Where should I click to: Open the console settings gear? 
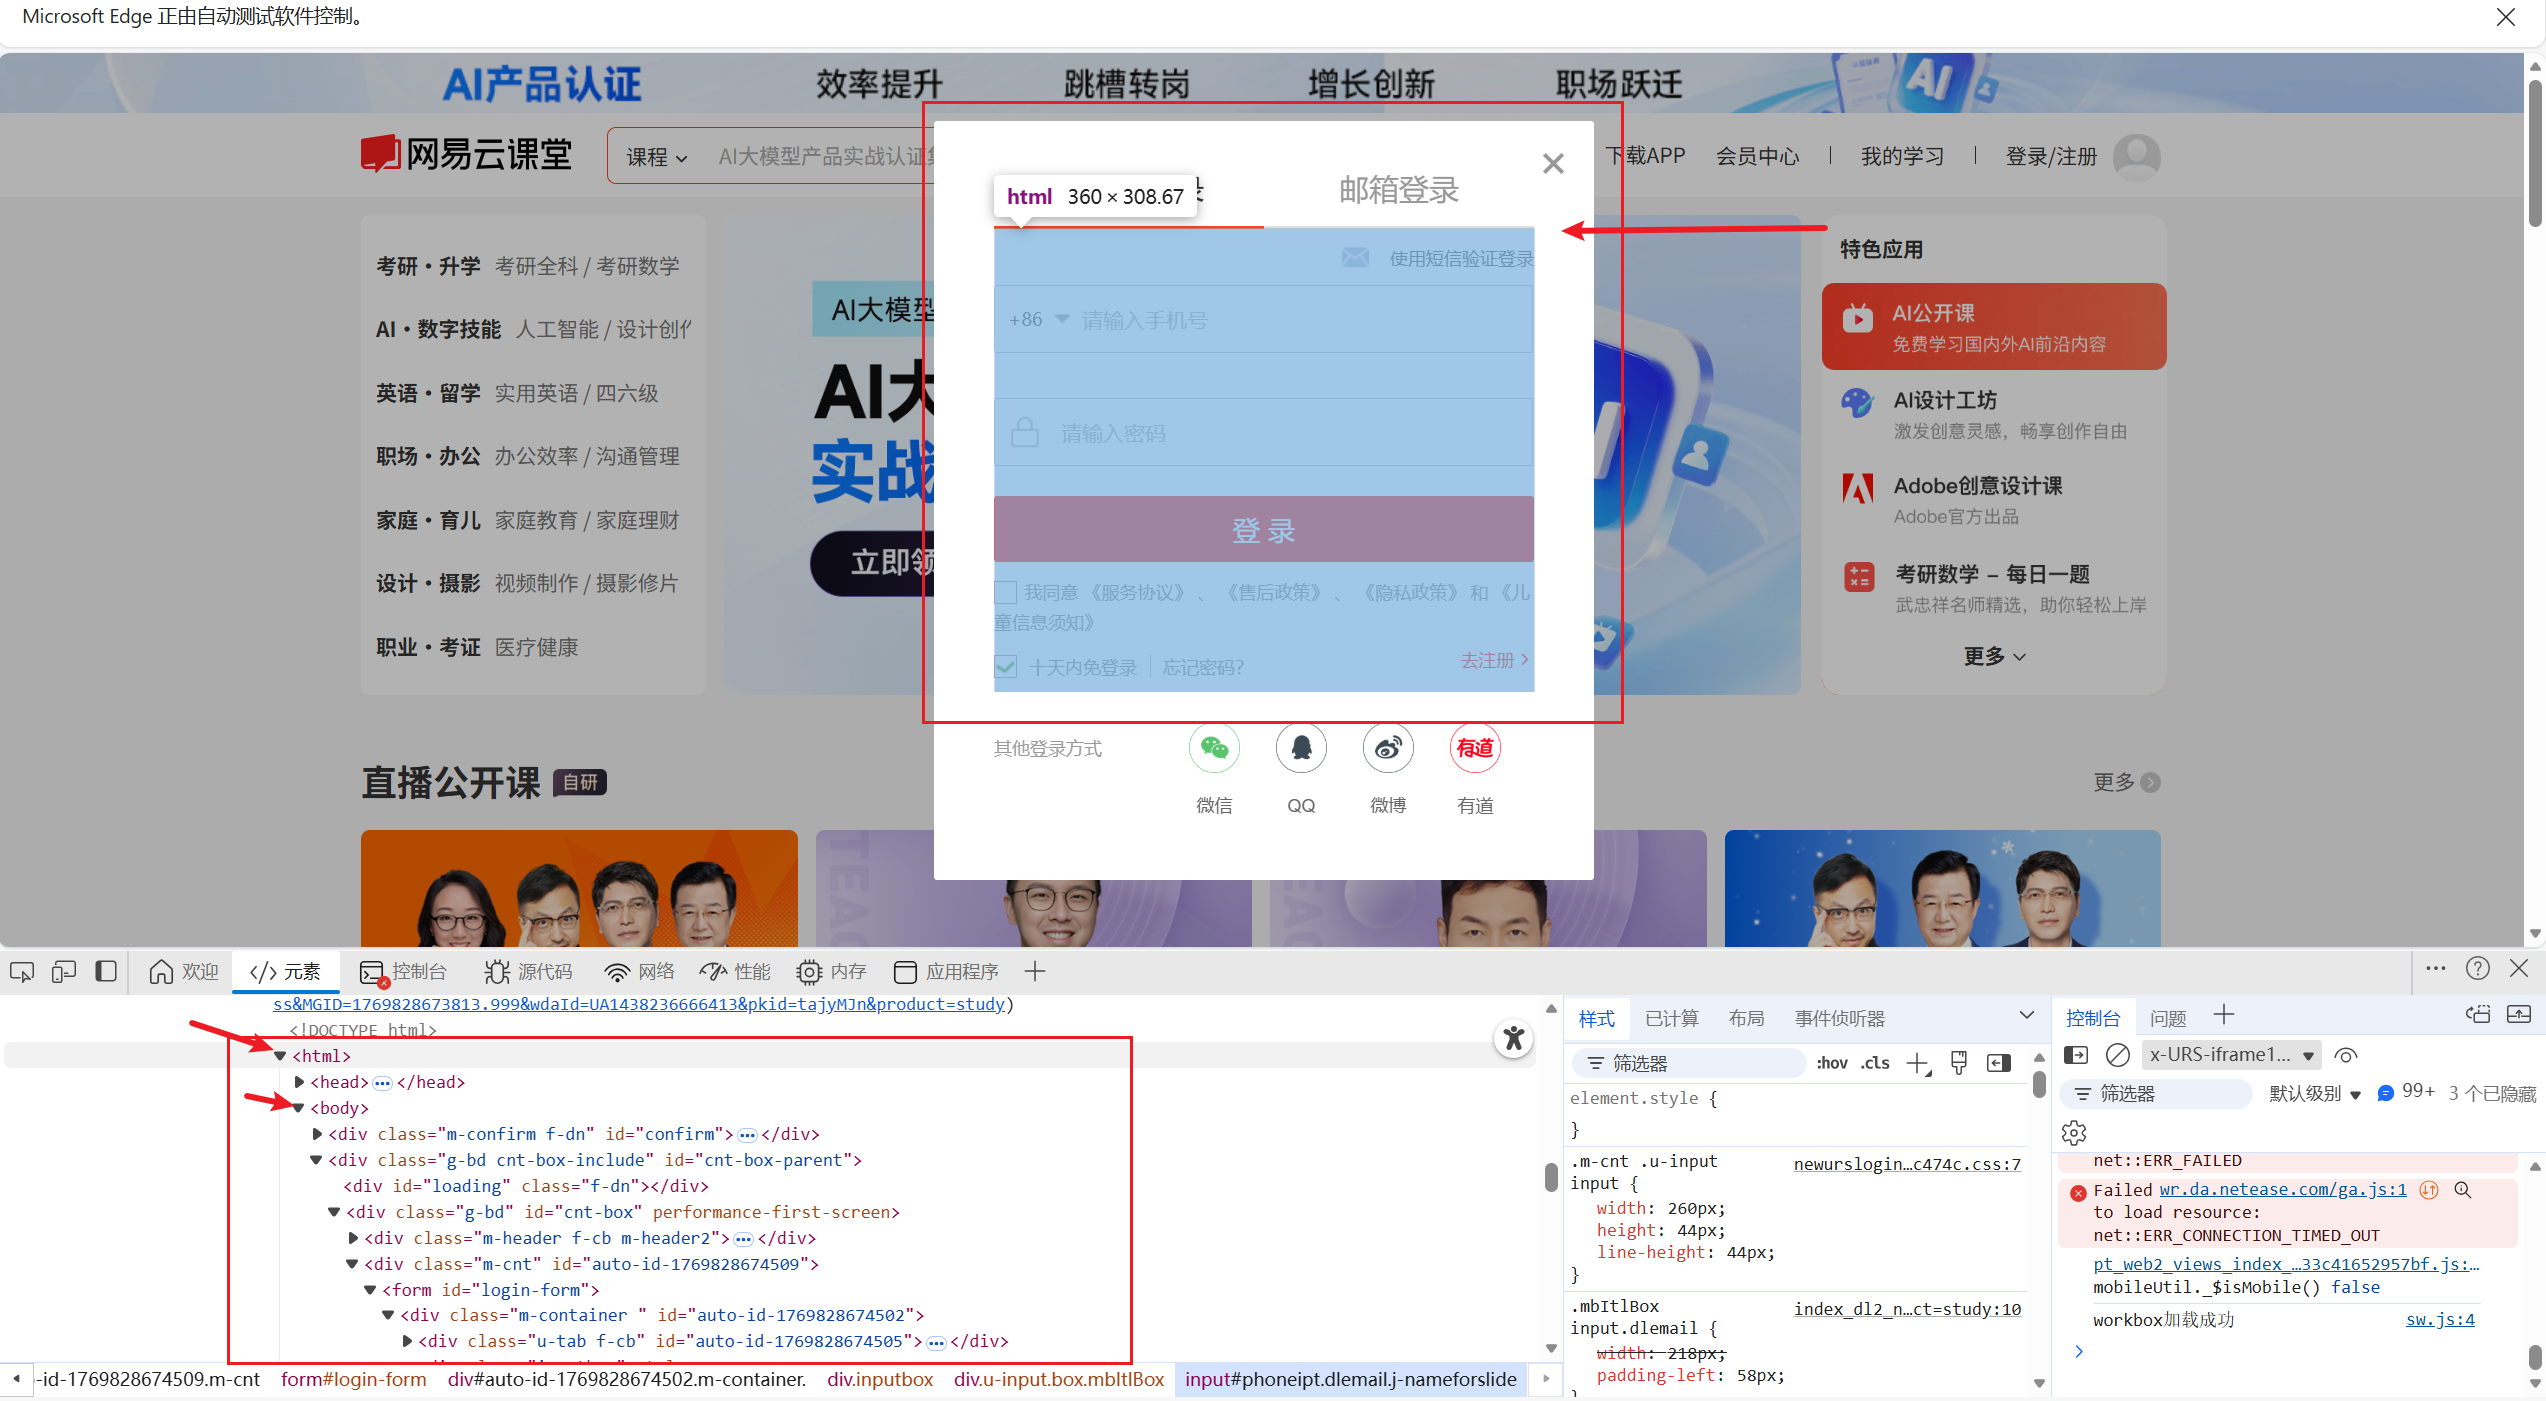coord(2074,1132)
